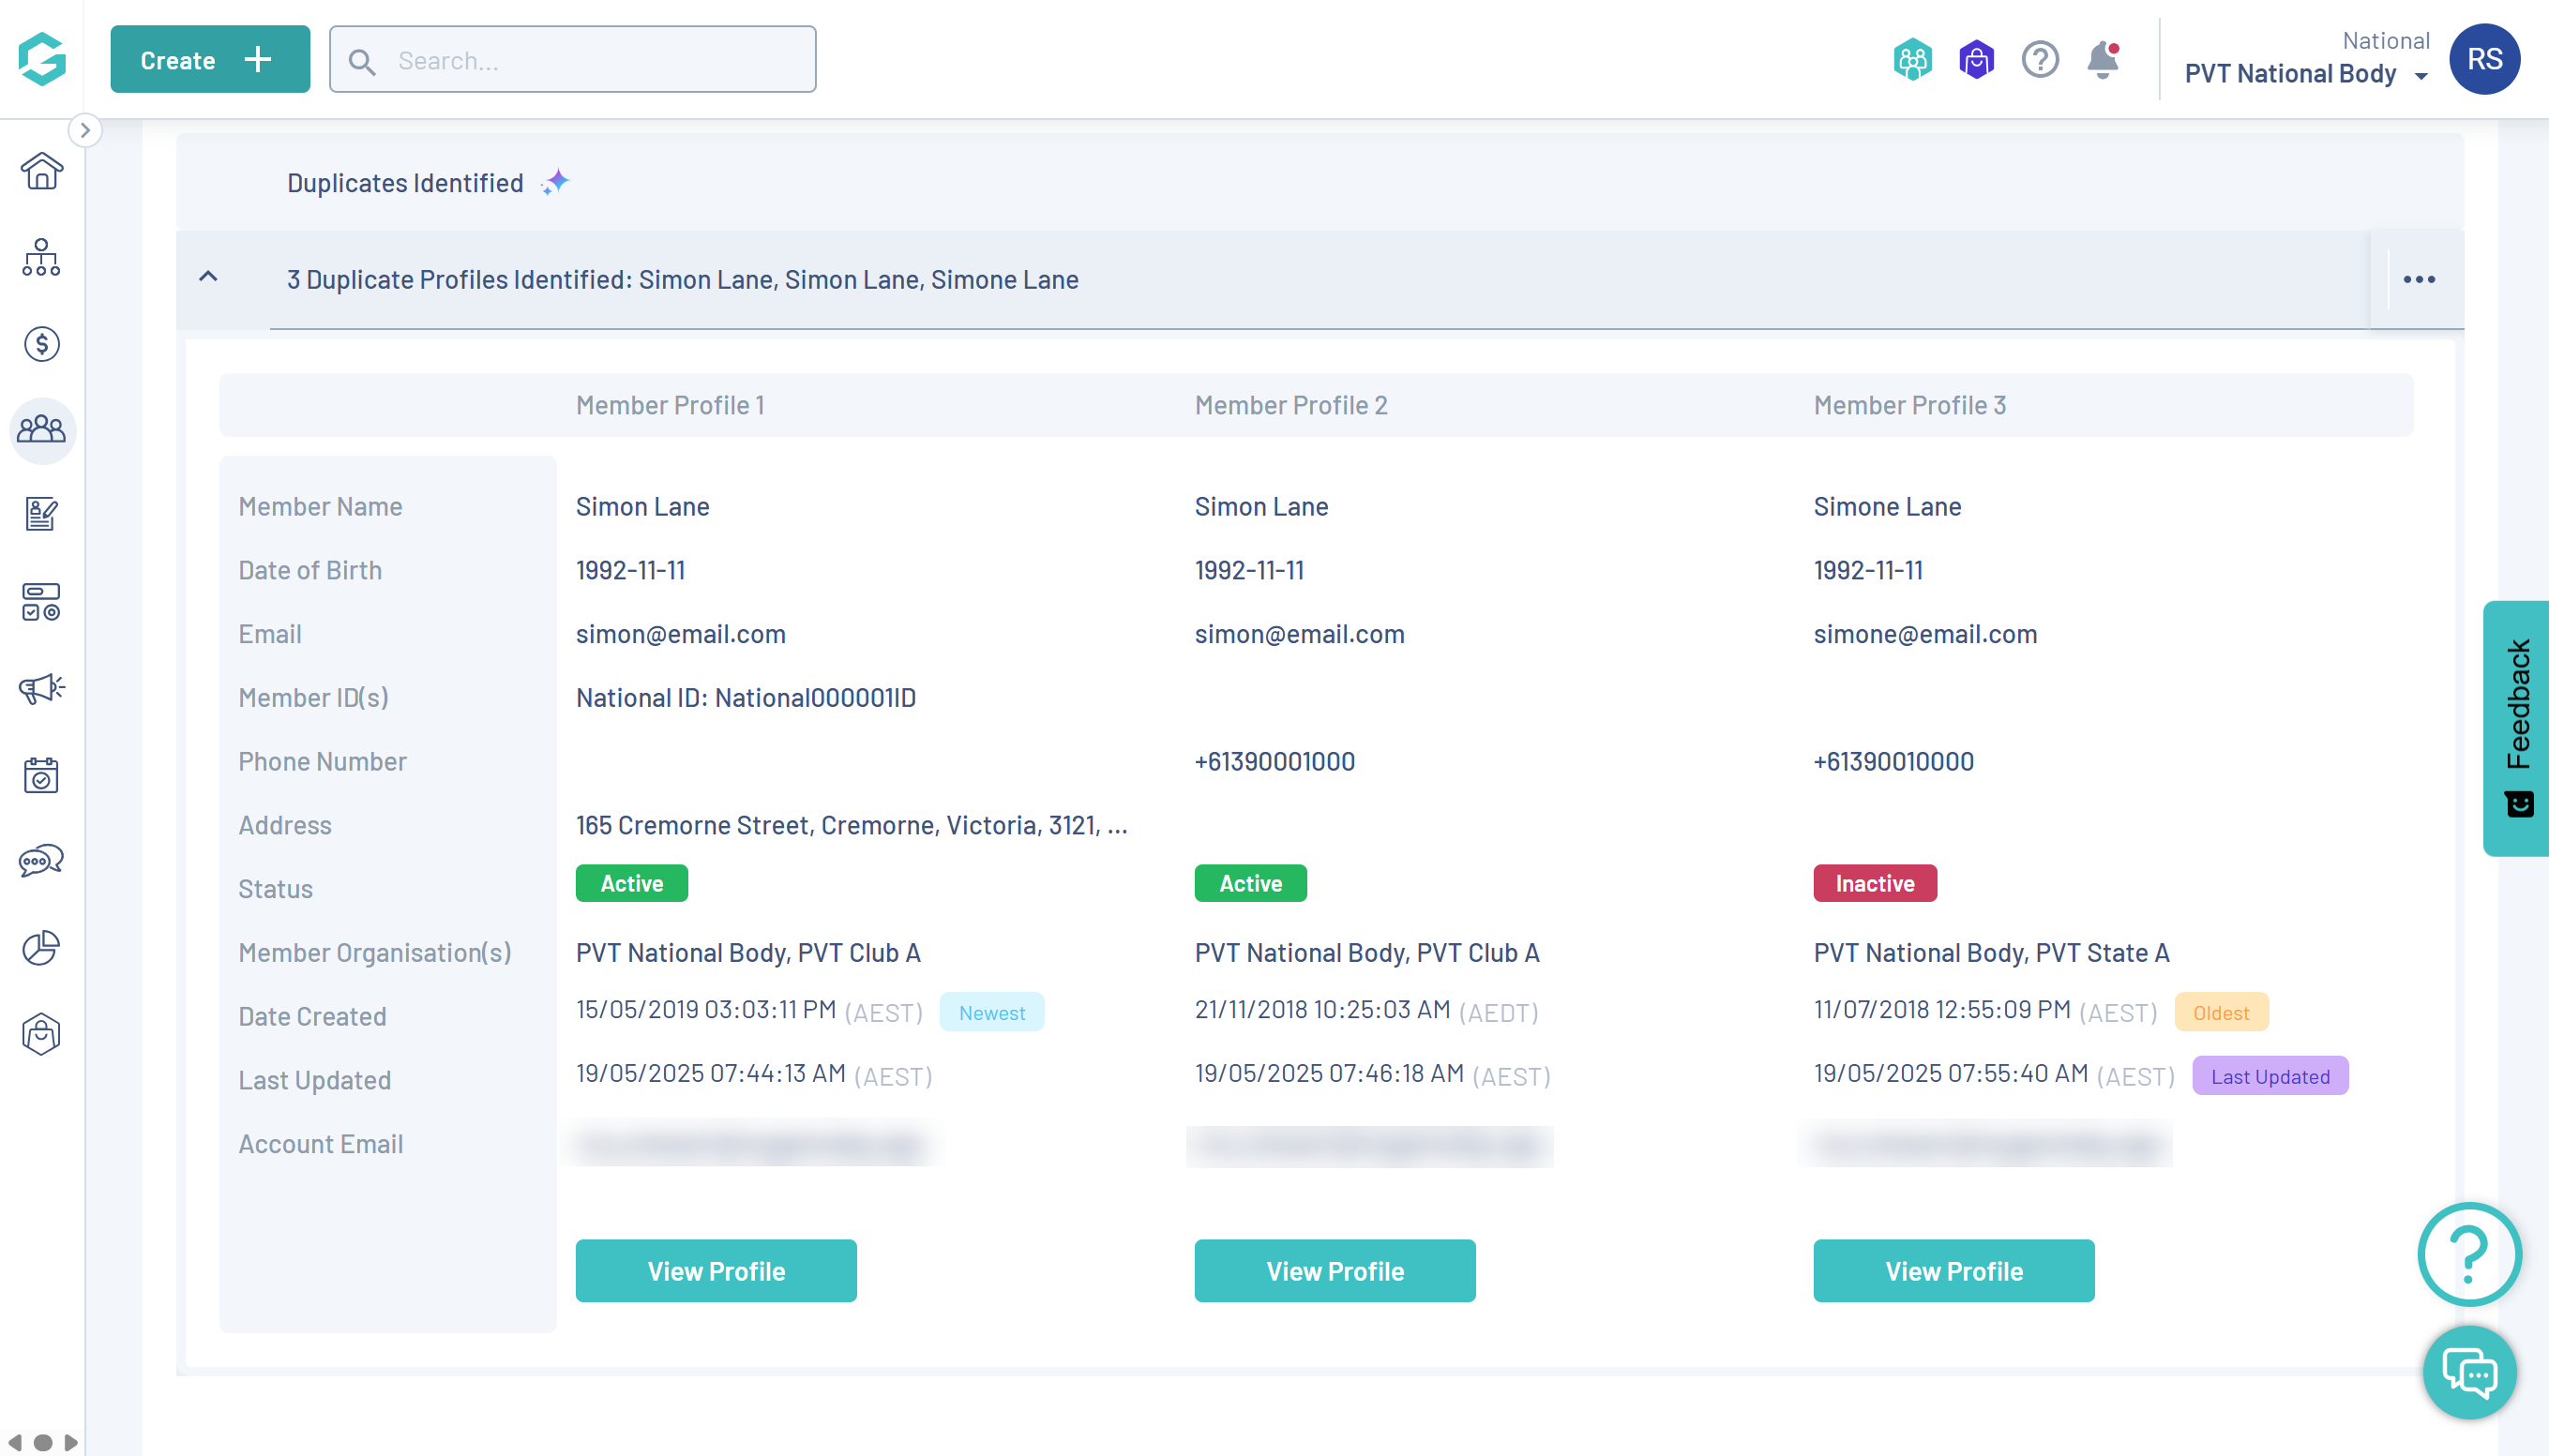2549x1456 pixels.
Task: Open the Home sidebar icon
Action: point(41,172)
